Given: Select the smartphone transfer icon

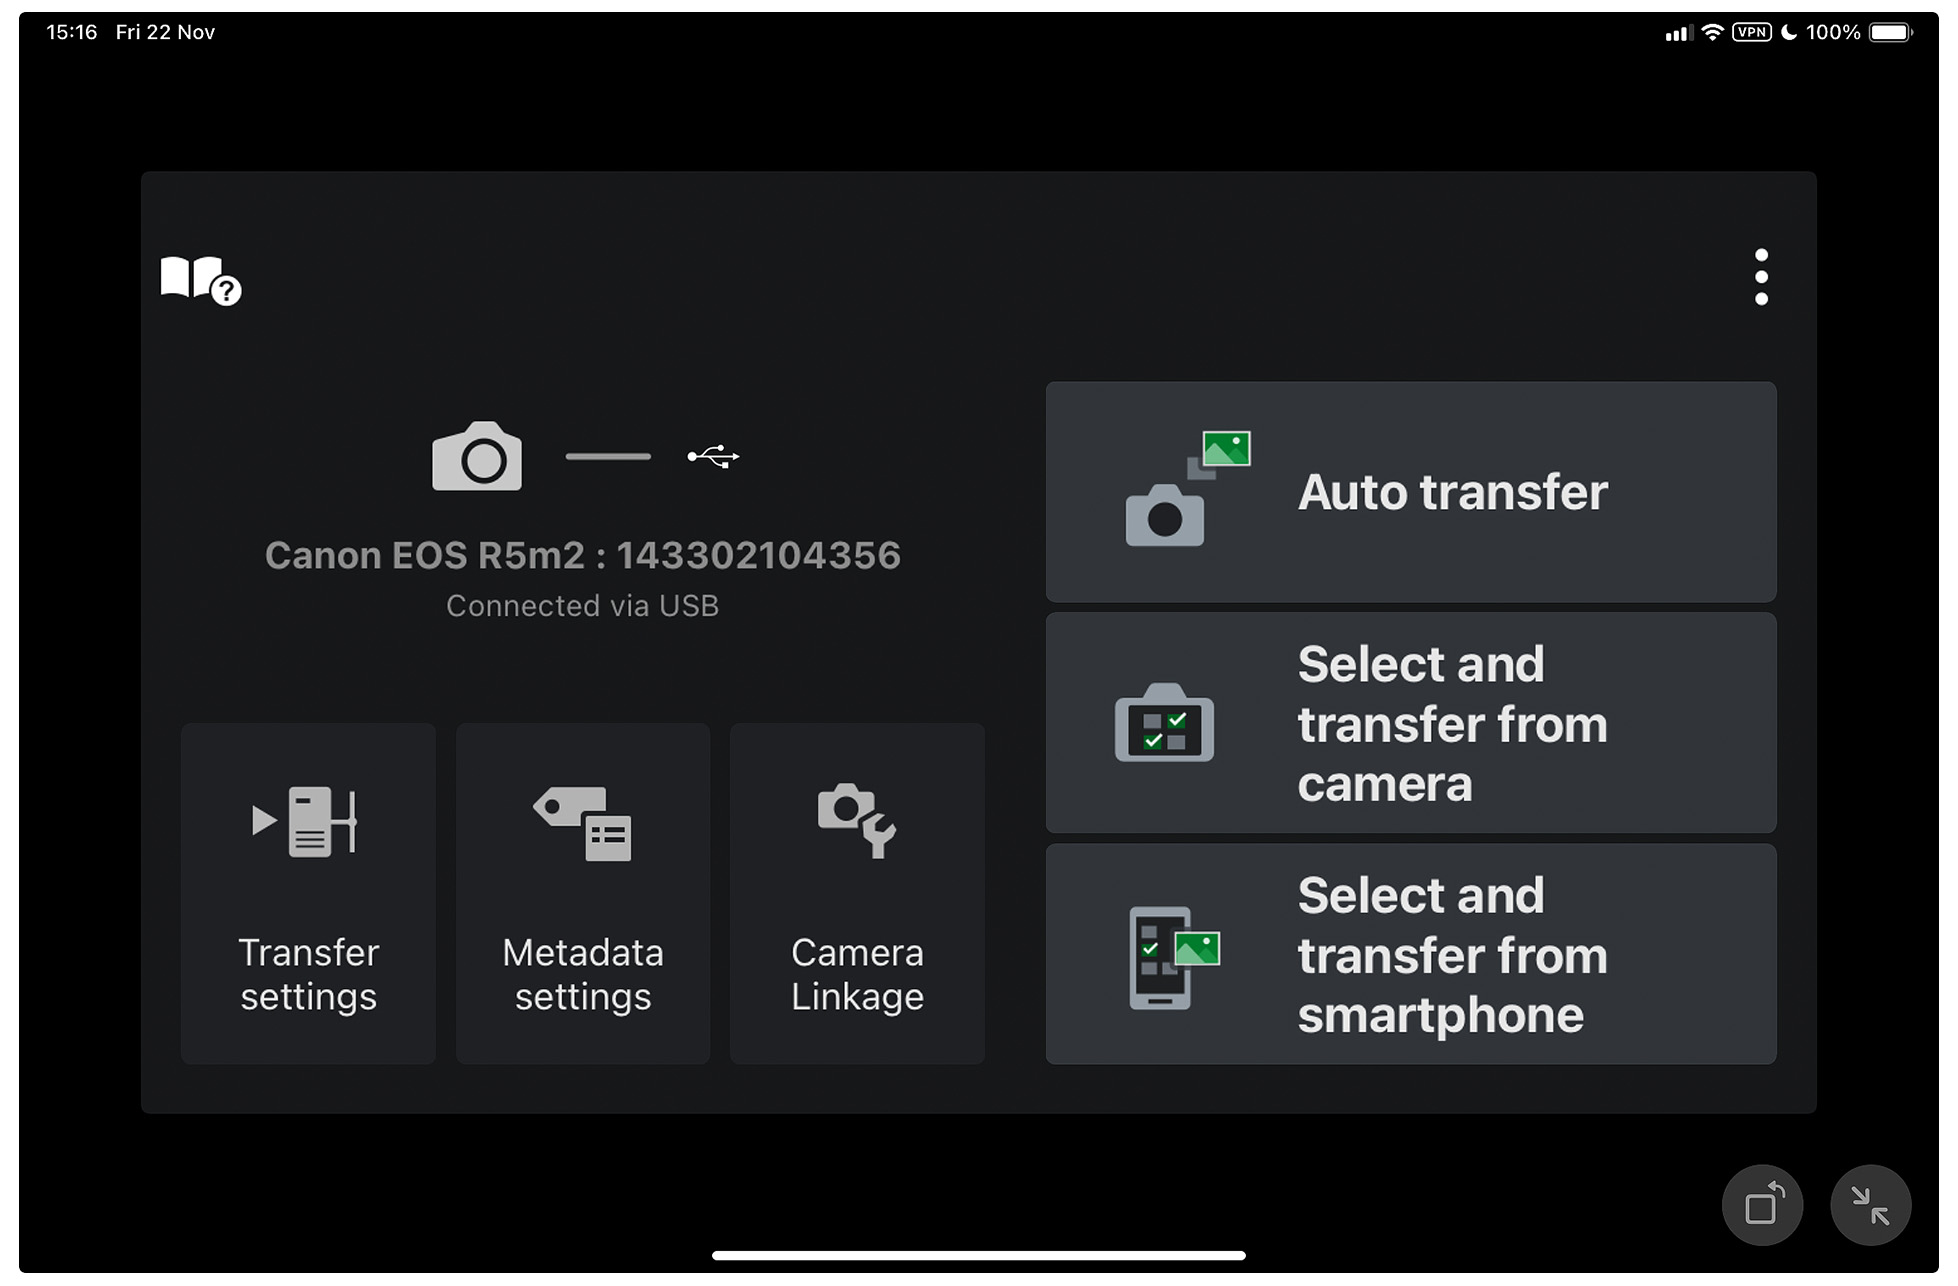Looking at the screenshot, I should [1170, 958].
